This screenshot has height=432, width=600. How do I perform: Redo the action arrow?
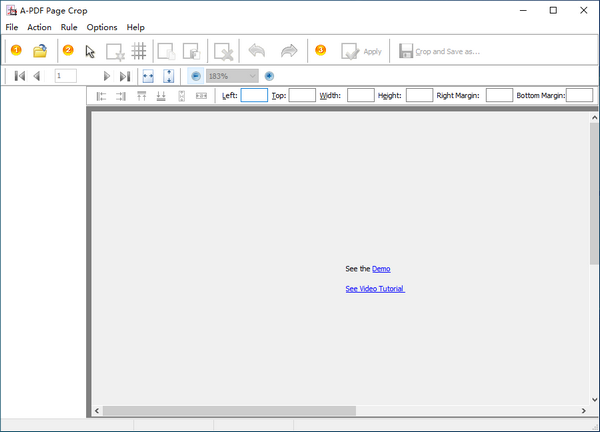(289, 51)
